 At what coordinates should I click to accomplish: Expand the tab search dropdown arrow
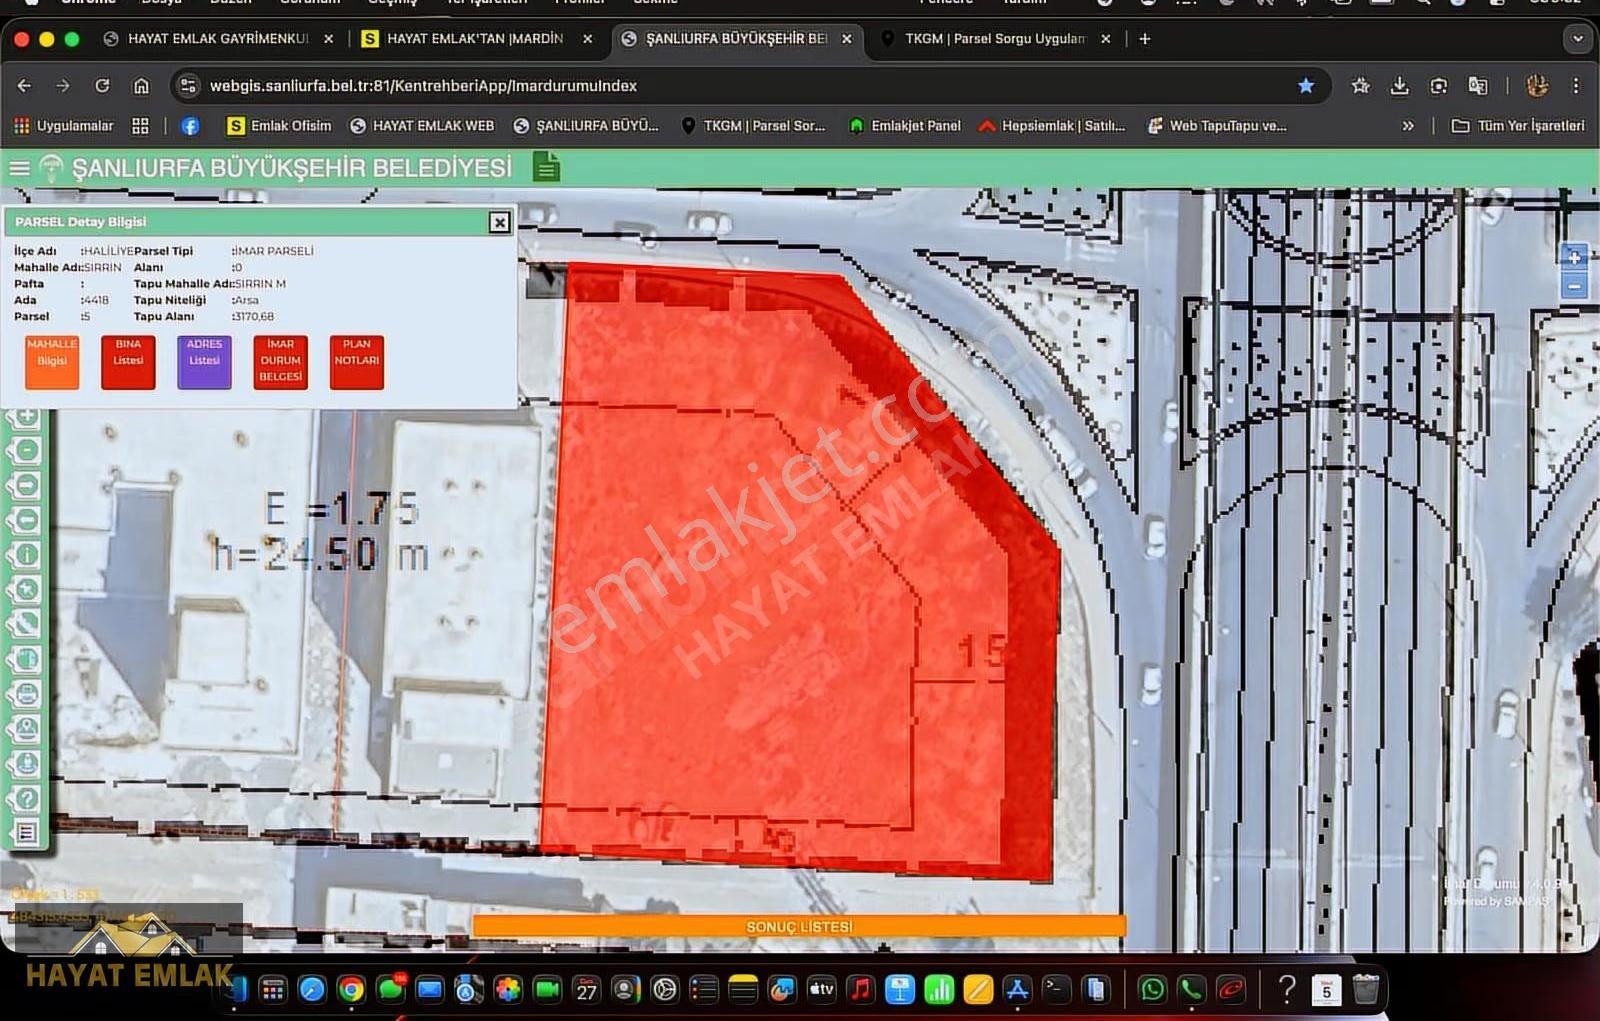click(1577, 39)
